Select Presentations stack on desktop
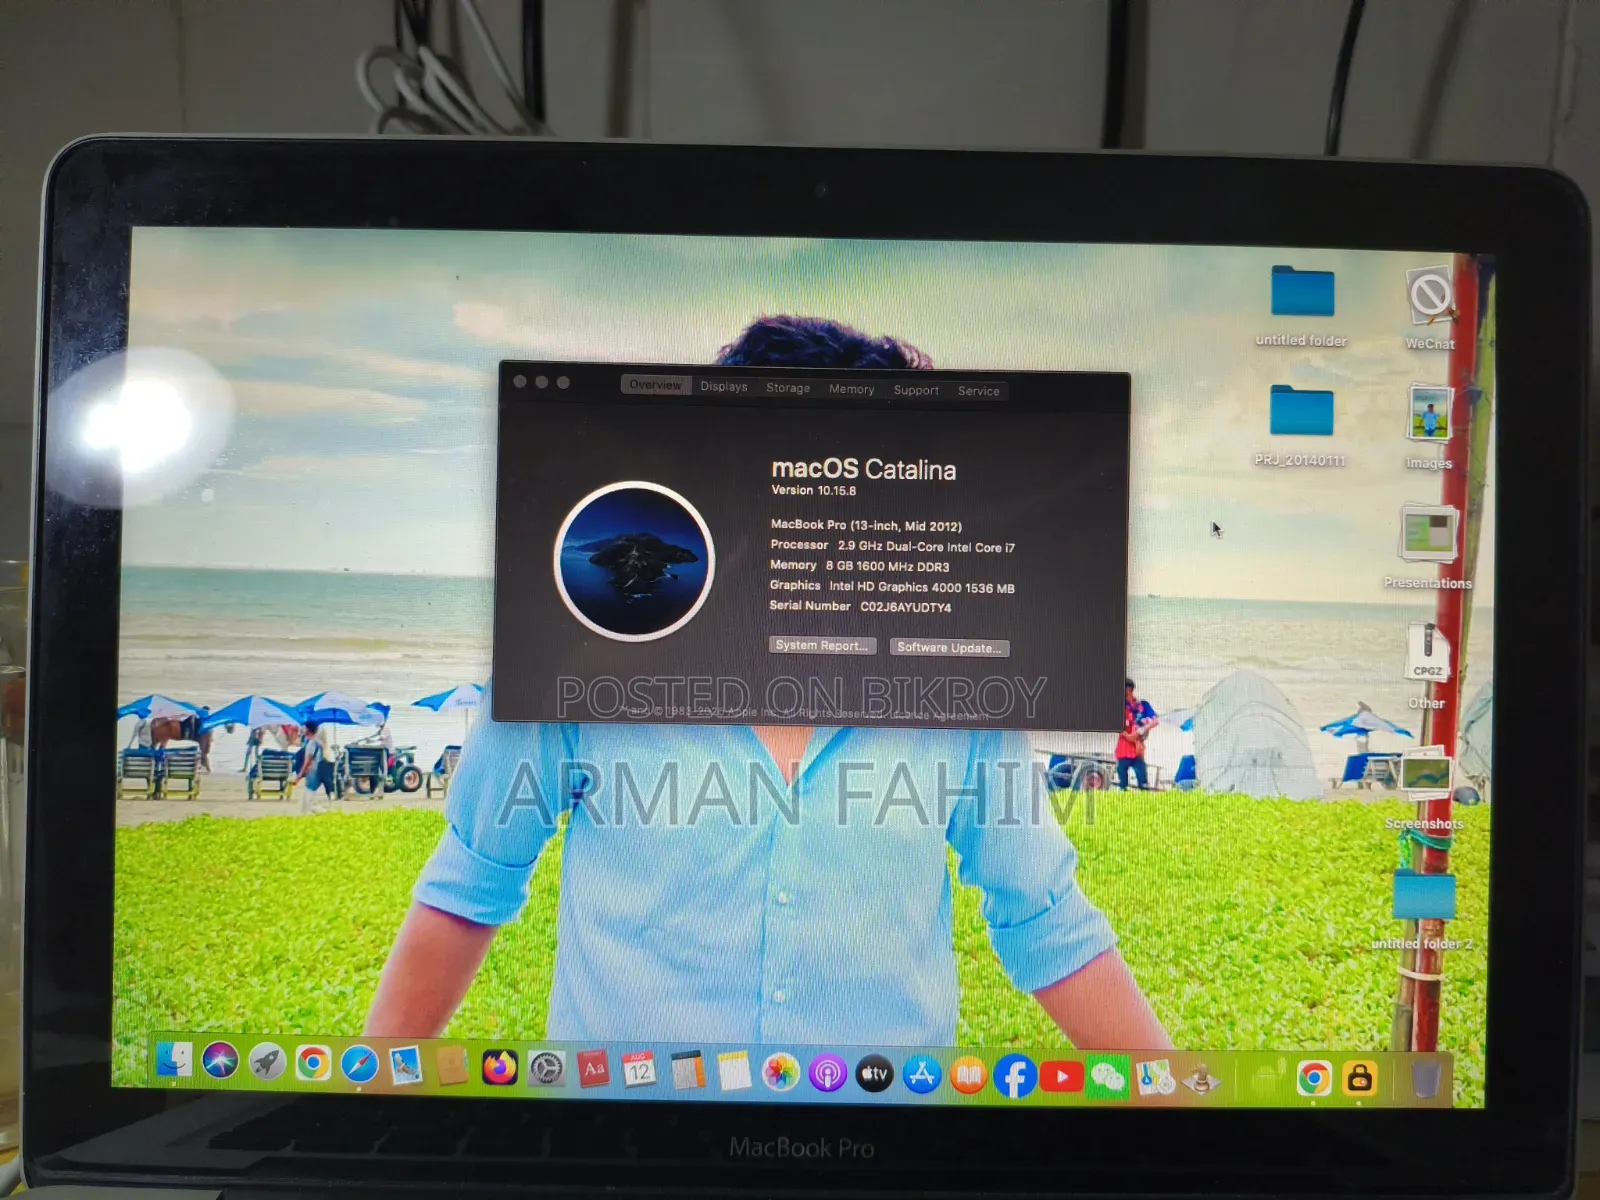The width and height of the screenshot is (1600, 1200). click(x=1428, y=547)
